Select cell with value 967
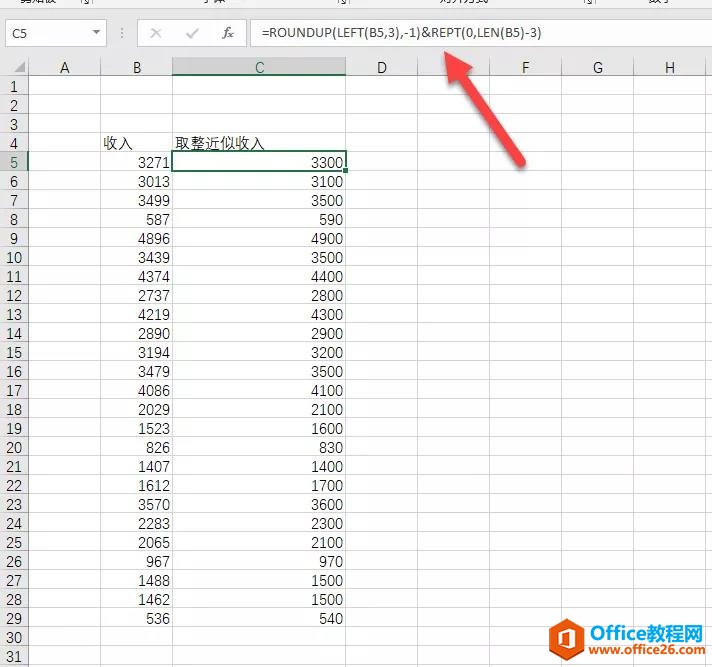 click(137, 562)
